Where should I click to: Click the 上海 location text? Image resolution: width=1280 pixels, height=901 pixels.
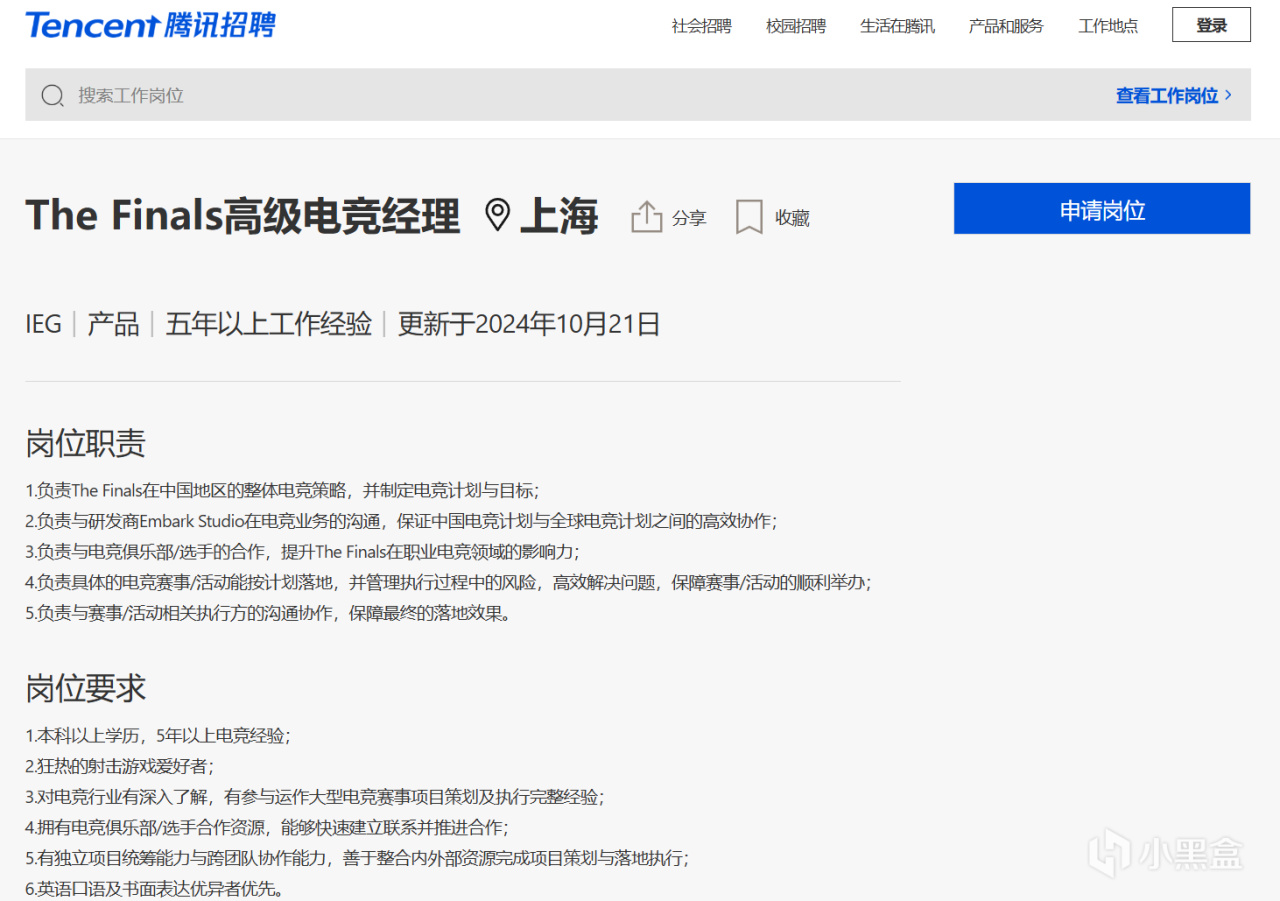pos(559,216)
